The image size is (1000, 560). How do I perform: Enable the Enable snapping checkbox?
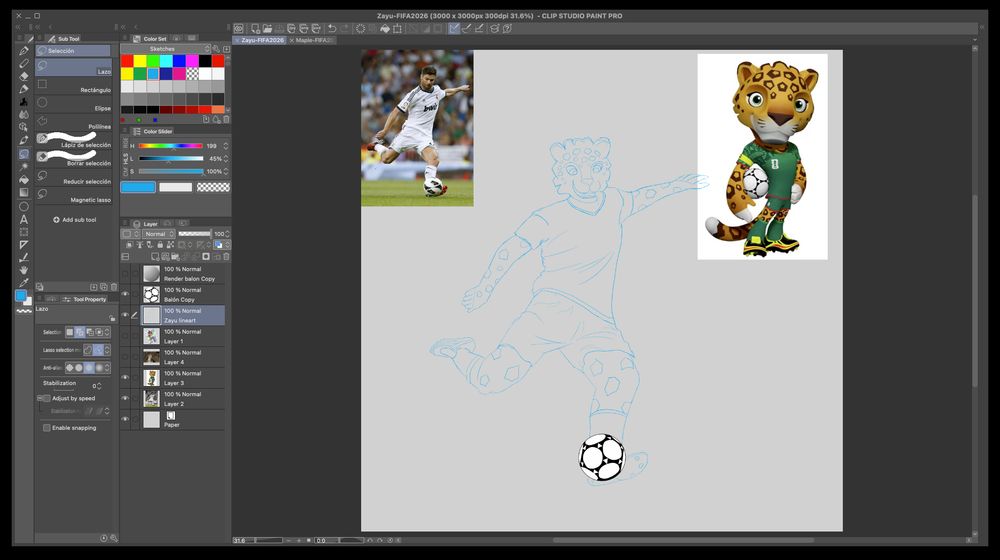click(47, 428)
